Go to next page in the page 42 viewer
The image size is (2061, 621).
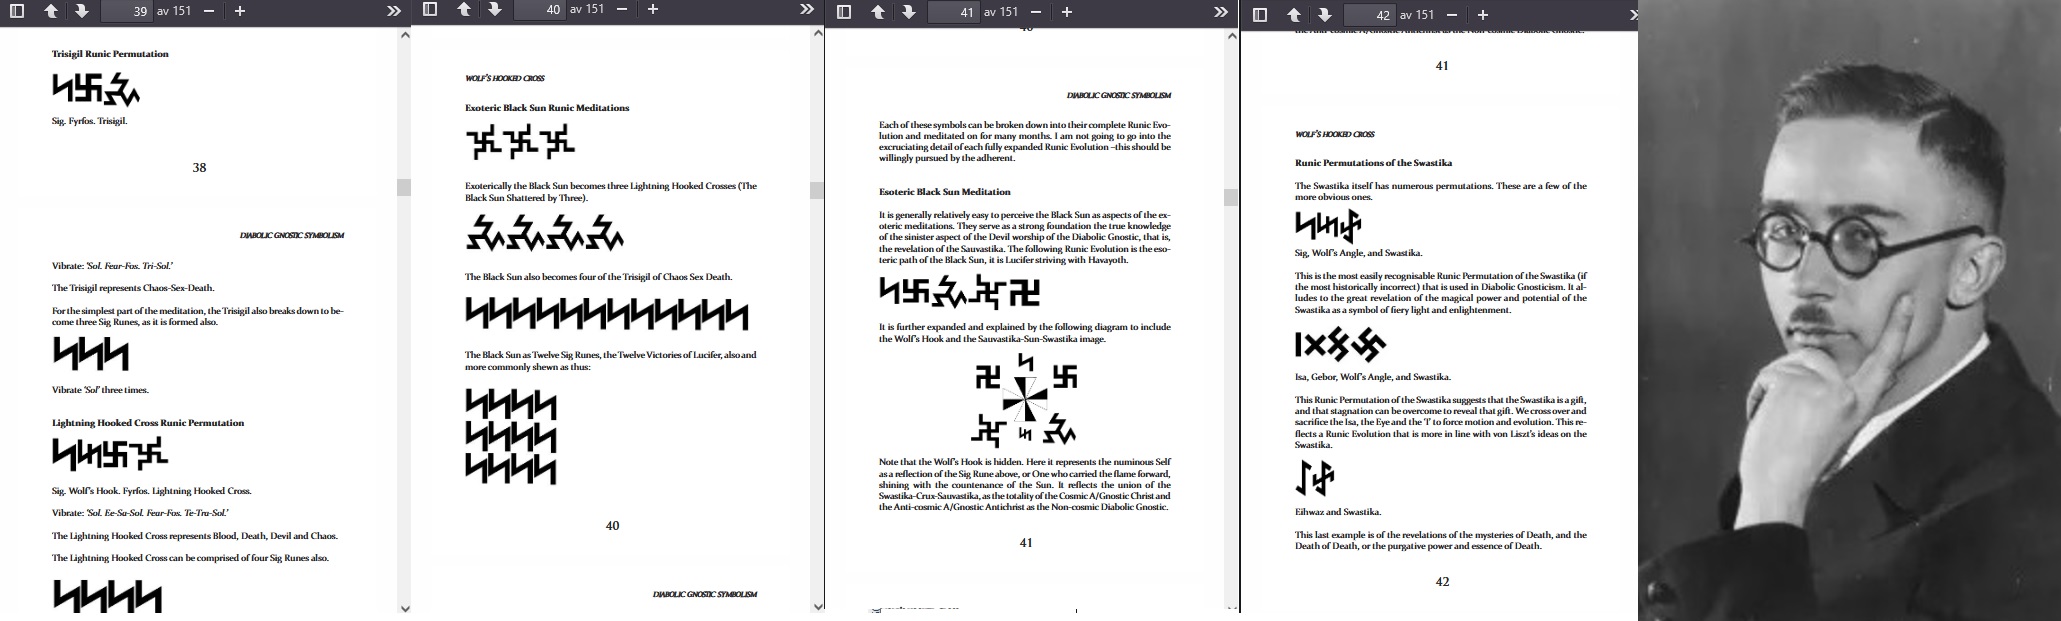(1324, 15)
